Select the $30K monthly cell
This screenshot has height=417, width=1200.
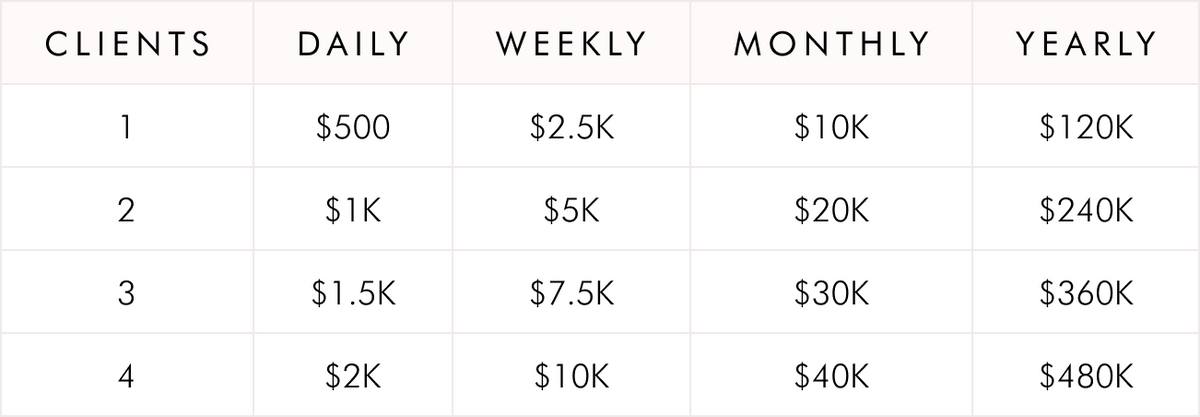tap(832, 294)
